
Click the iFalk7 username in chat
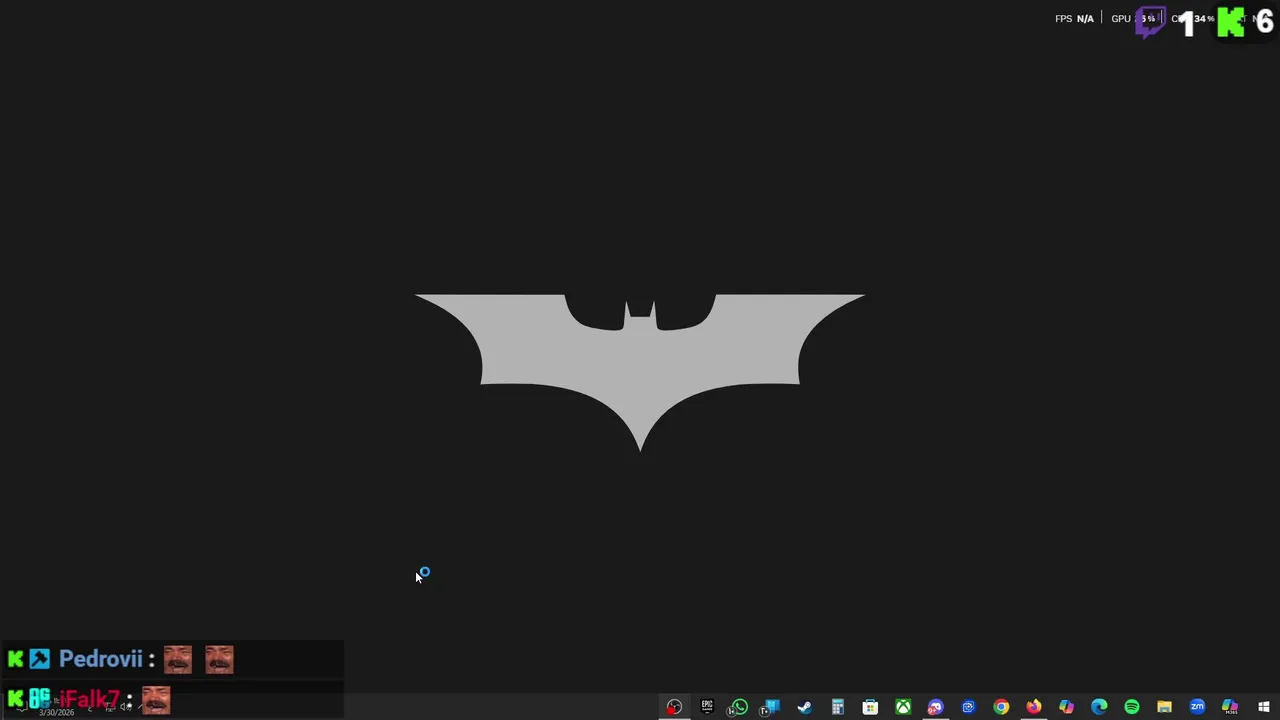90,699
